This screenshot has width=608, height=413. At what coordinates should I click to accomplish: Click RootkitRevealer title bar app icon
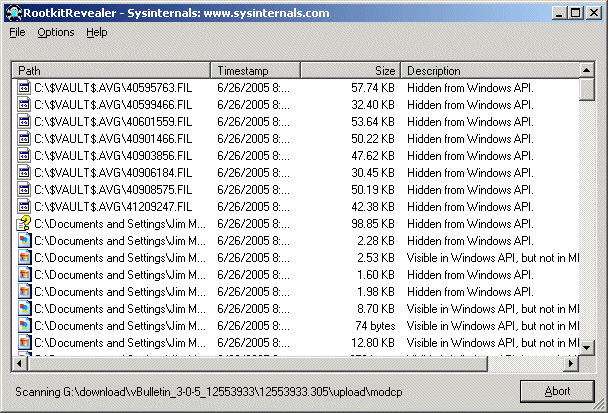point(14,13)
